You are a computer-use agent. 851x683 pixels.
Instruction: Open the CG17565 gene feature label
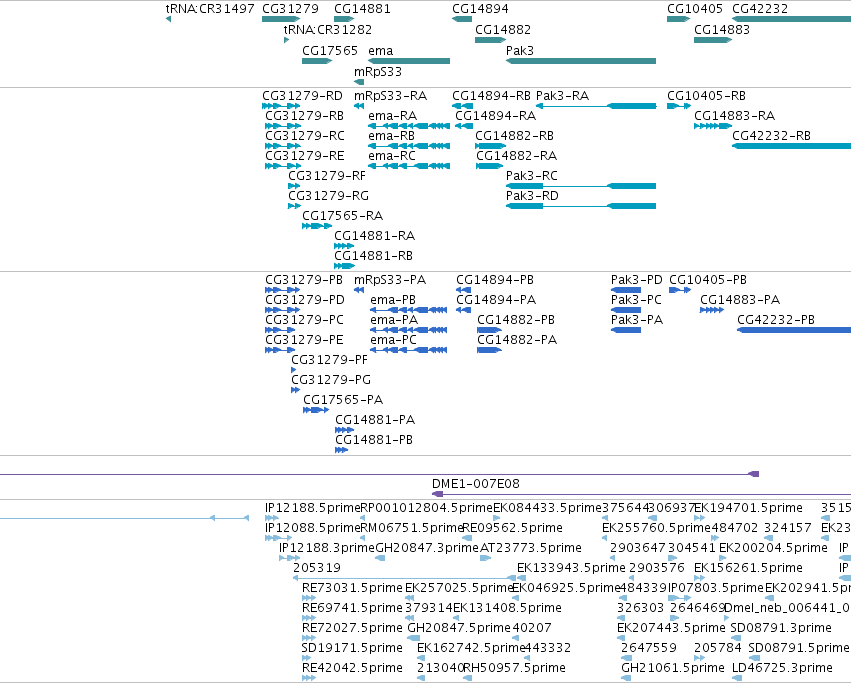[x=330, y=51]
